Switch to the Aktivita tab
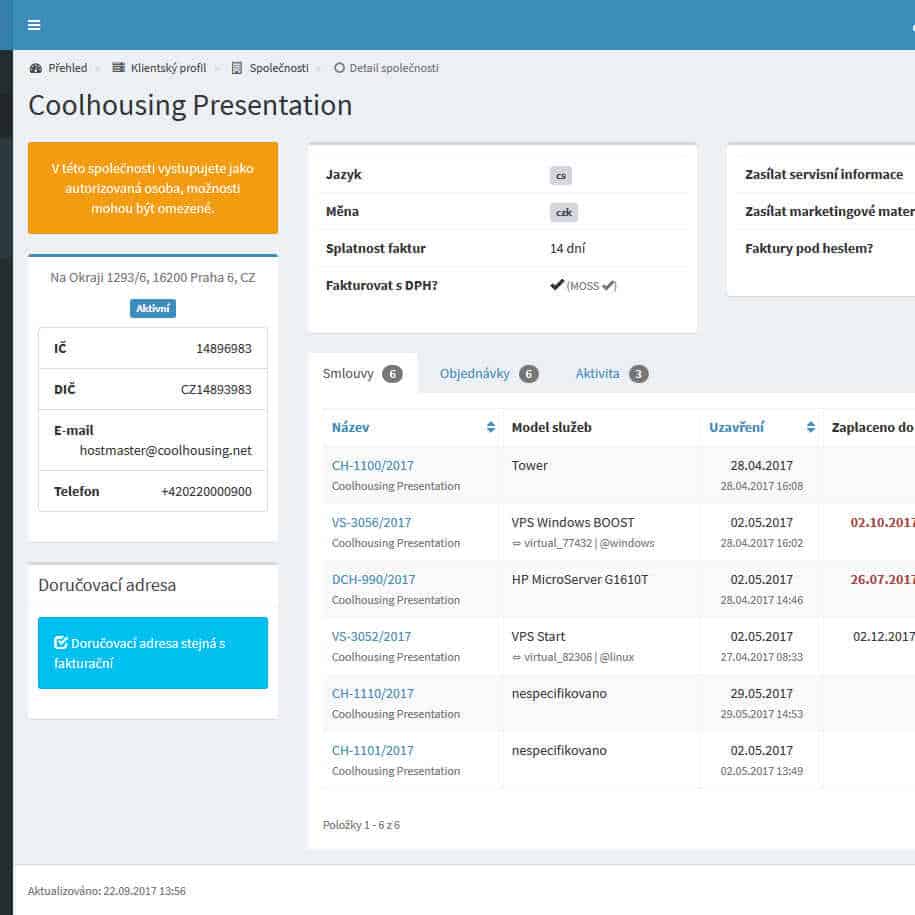The image size is (915, 915). pos(612,373)
